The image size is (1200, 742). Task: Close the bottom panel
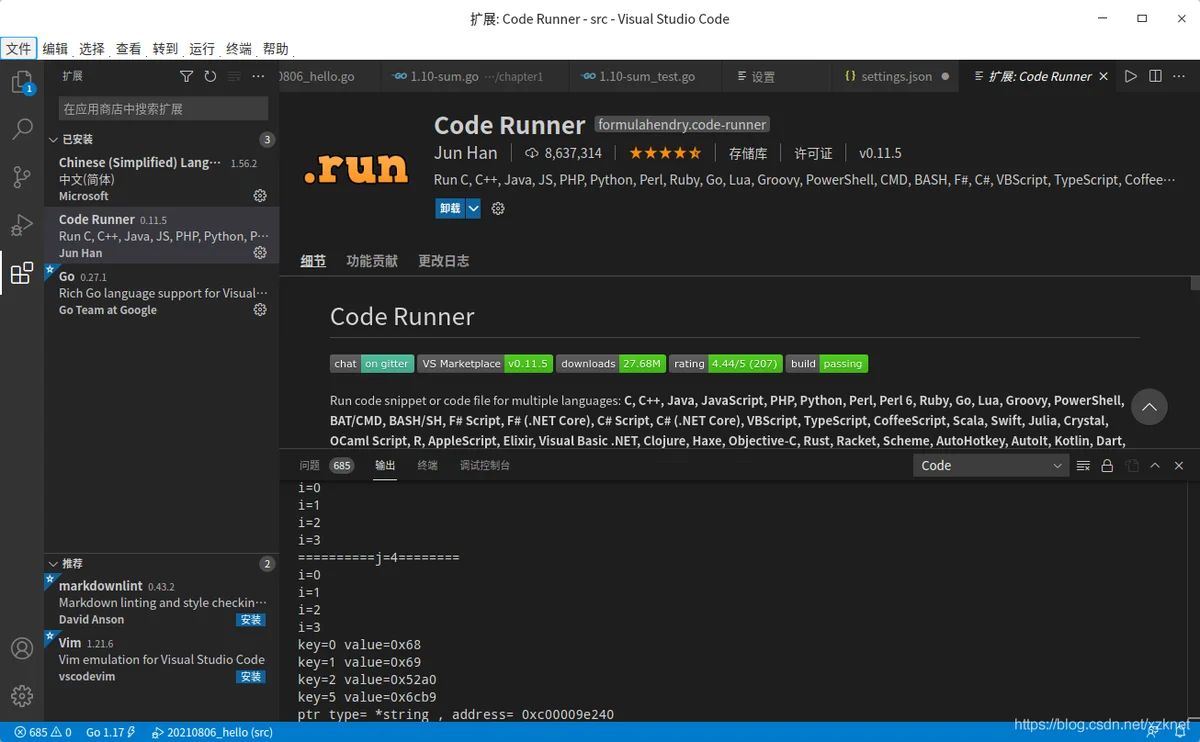(1179, 466)
